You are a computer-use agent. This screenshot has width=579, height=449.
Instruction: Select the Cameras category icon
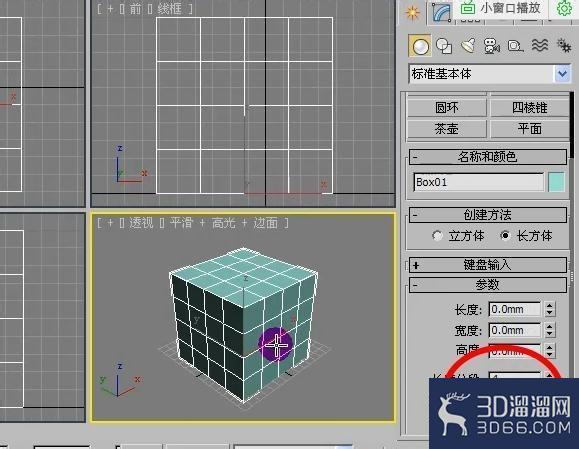click(492, 46)
